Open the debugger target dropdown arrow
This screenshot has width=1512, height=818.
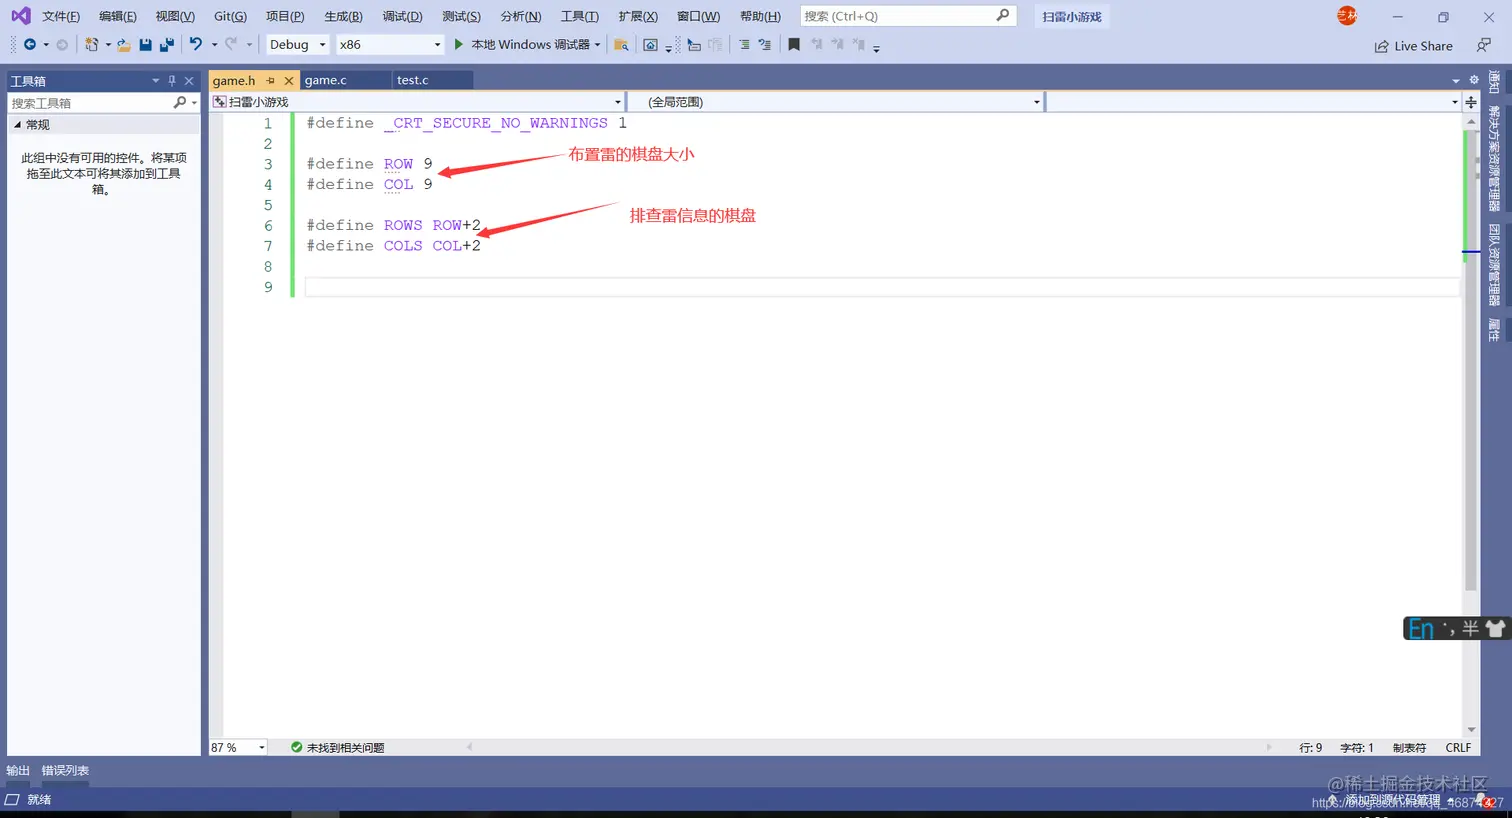click(x=597, y=44)
